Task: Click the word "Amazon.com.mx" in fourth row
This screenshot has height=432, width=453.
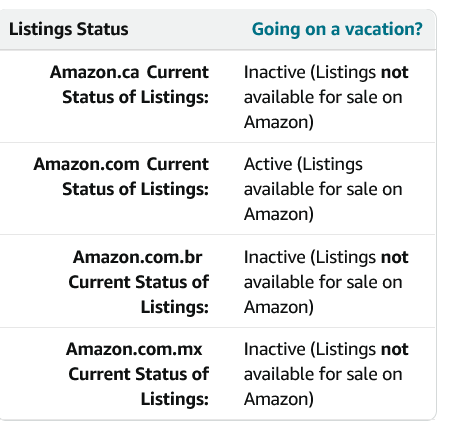Action: 134,349
